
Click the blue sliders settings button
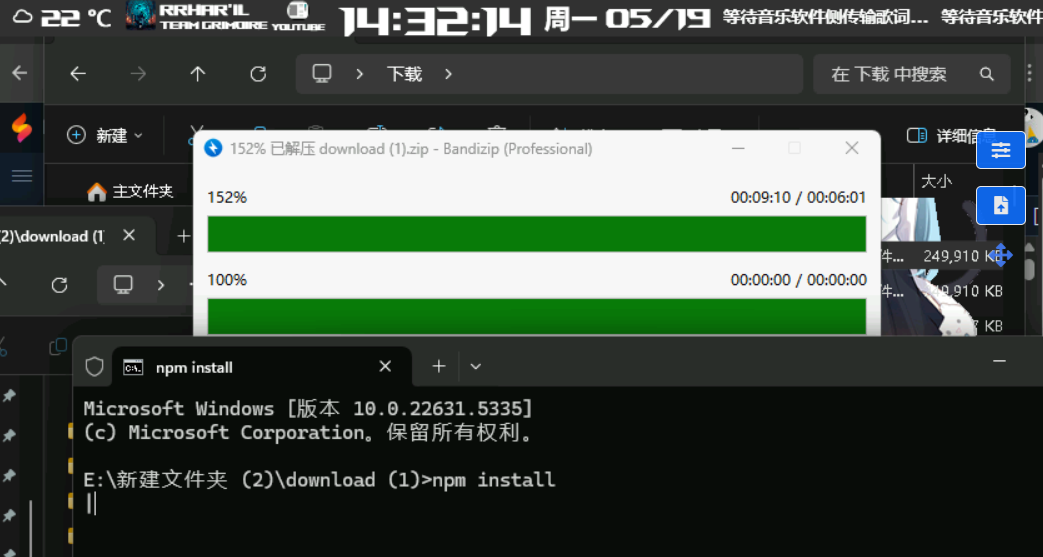point(1000,150)
